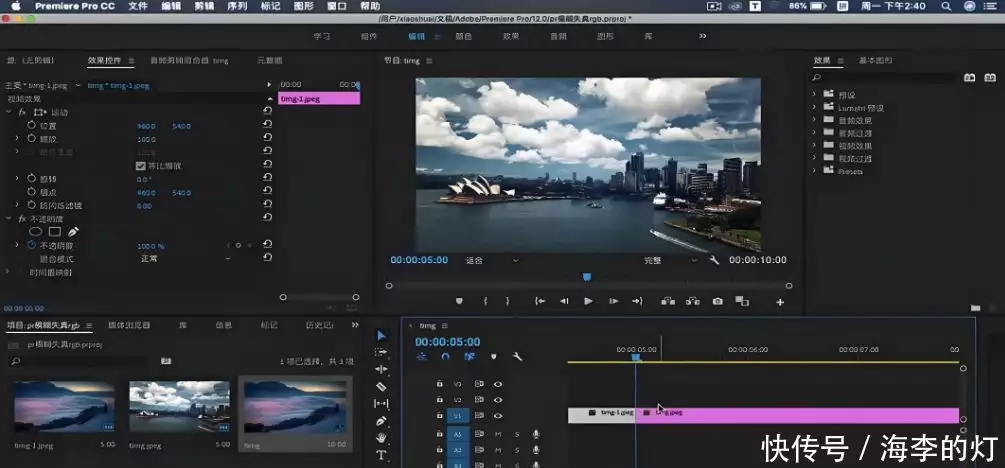Select the timg sequence thumbnail
1005x468 pixels.
pos(295,407)
